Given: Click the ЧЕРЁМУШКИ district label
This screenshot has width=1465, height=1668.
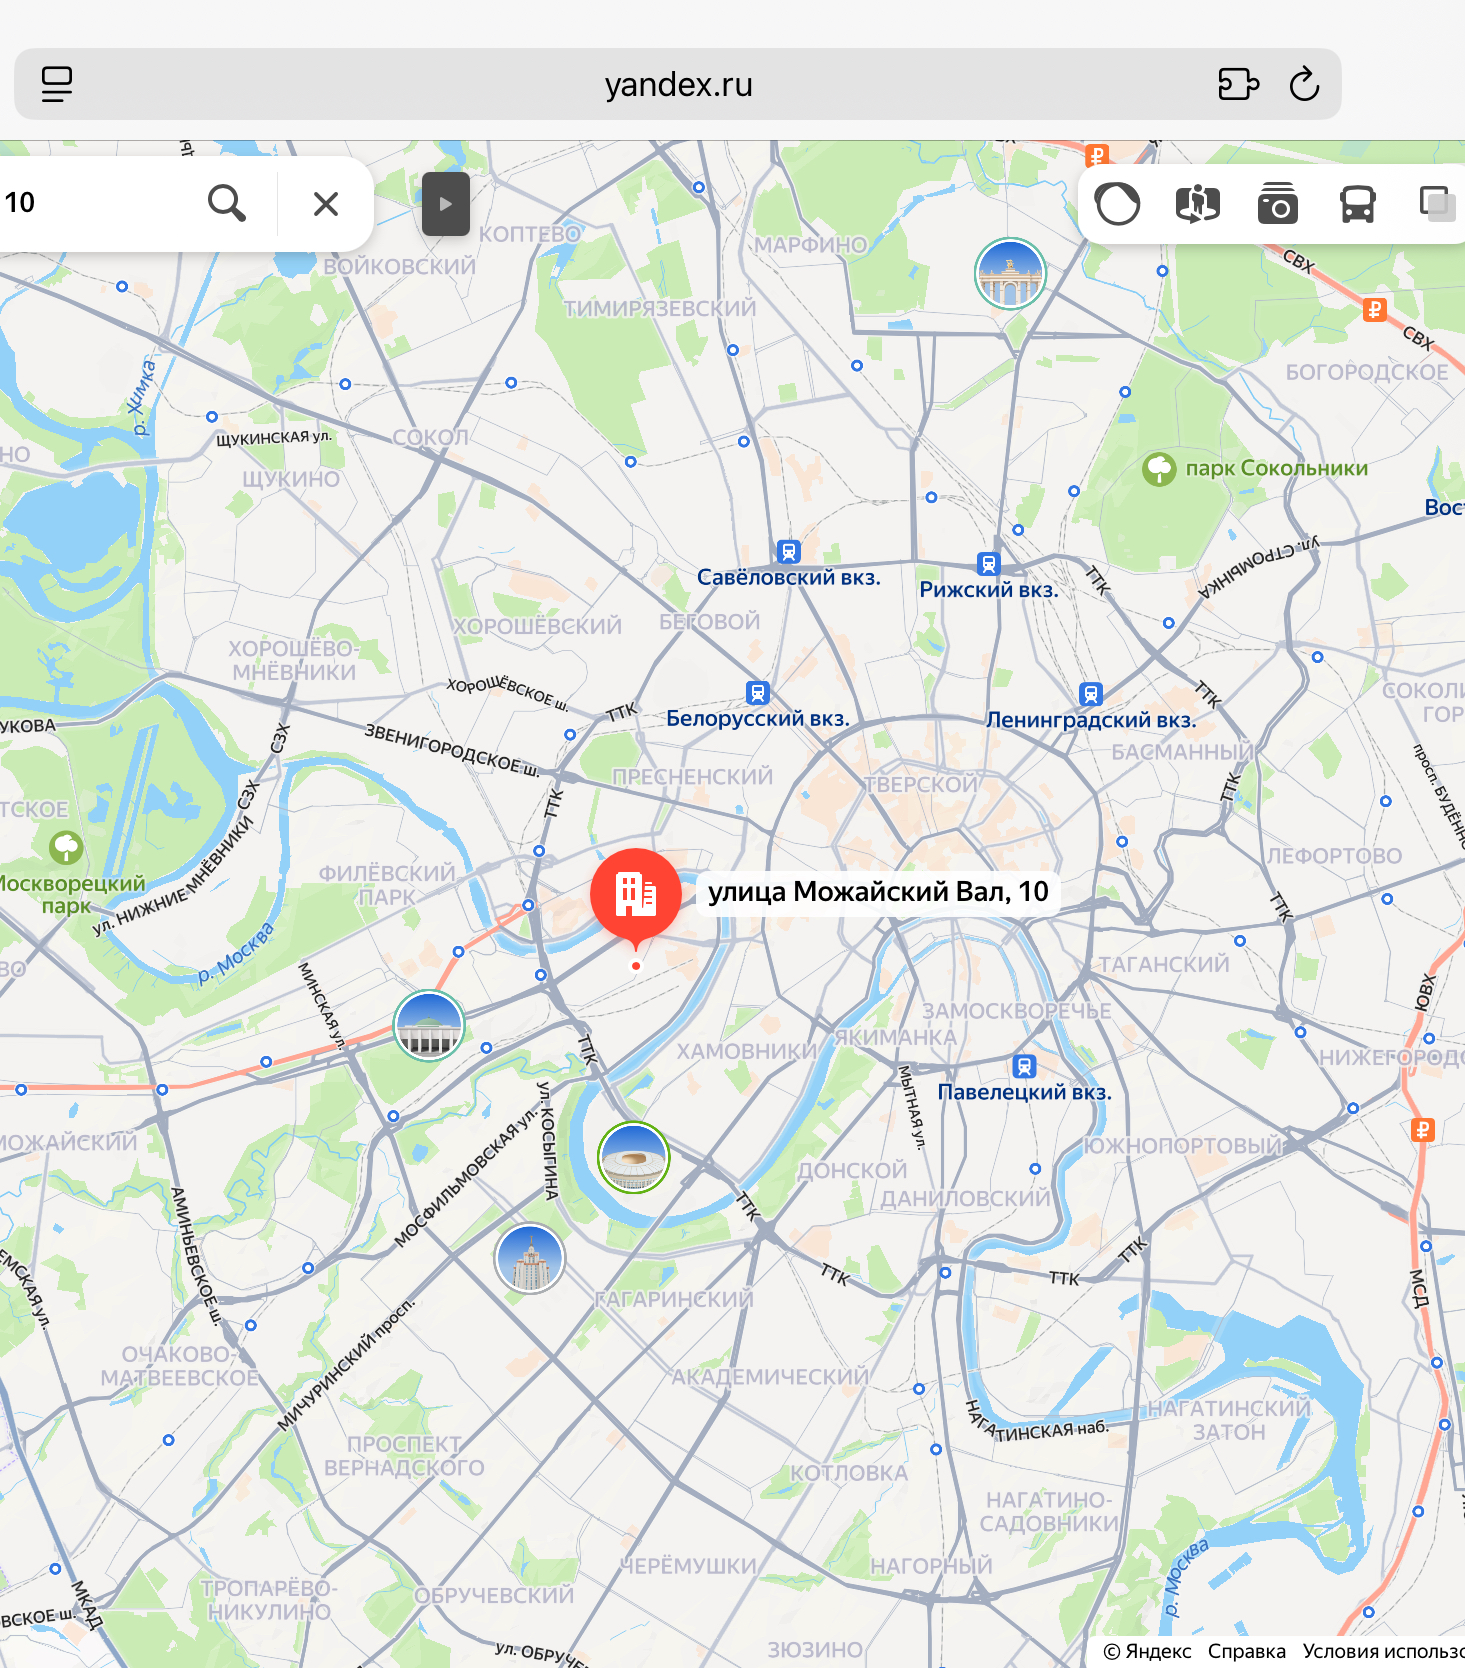Looking at the screenshot, I should click(688, 1566).
